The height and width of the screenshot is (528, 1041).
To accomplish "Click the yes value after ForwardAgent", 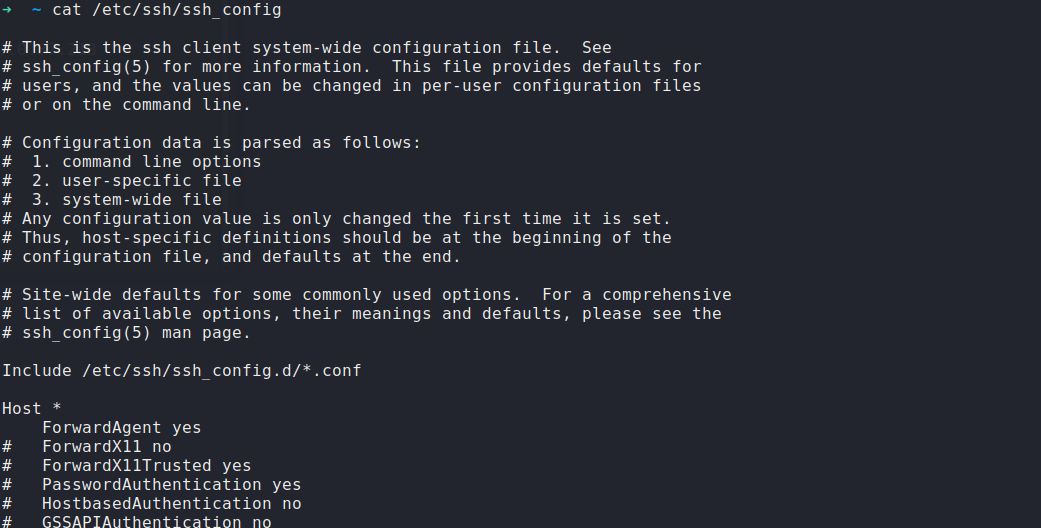I will 187,428.
